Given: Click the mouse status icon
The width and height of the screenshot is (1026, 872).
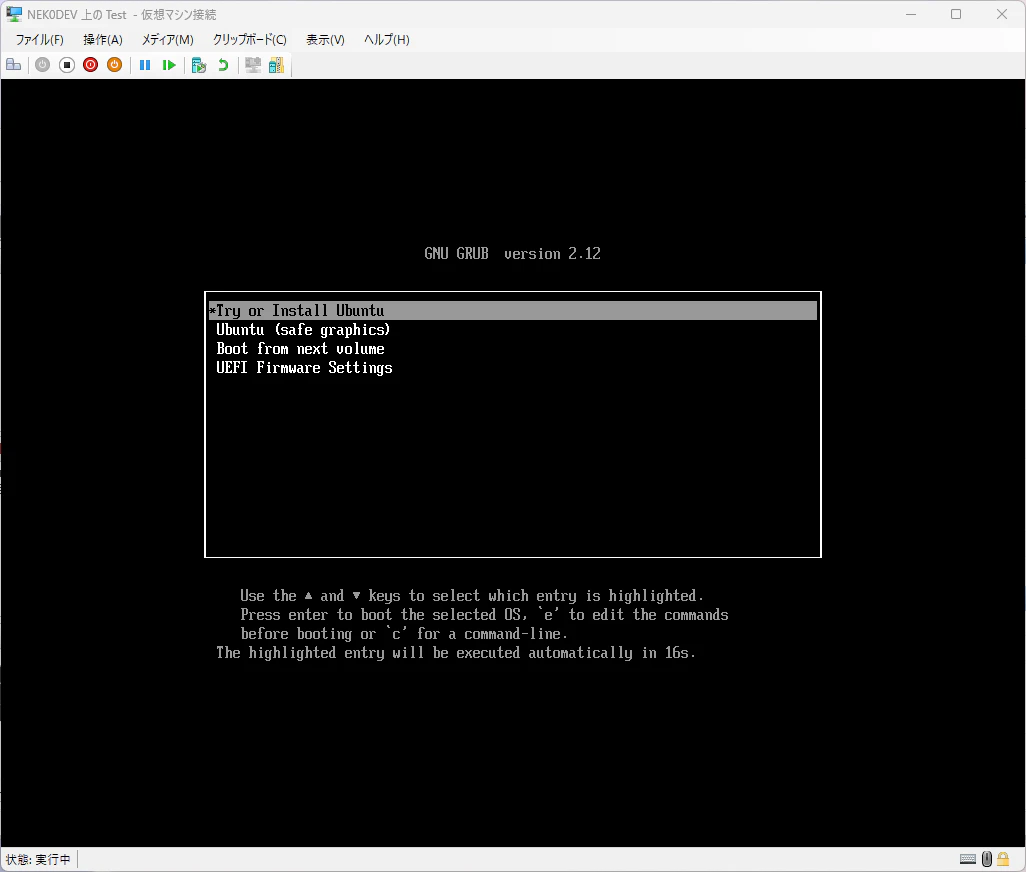Looking at the screenshot, I should point(987,859).
